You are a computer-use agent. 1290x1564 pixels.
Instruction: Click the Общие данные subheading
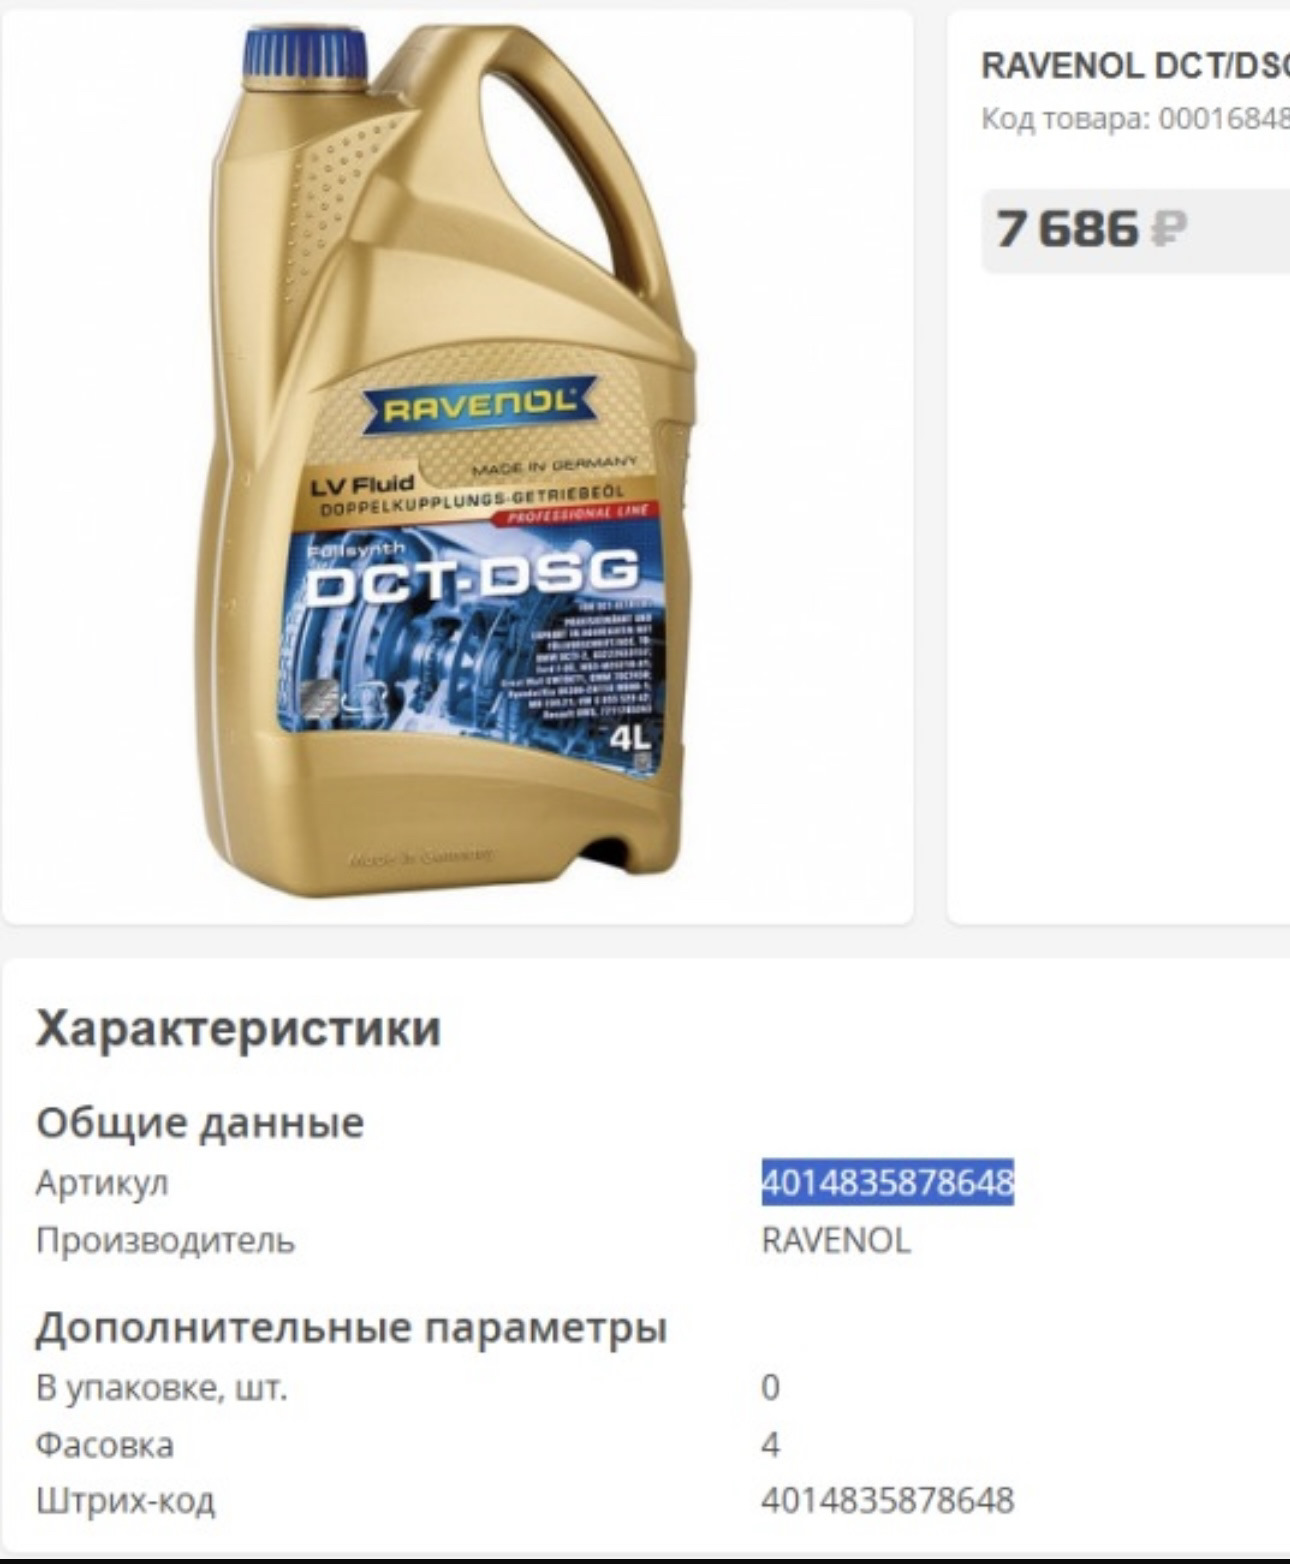(200, 1123)
